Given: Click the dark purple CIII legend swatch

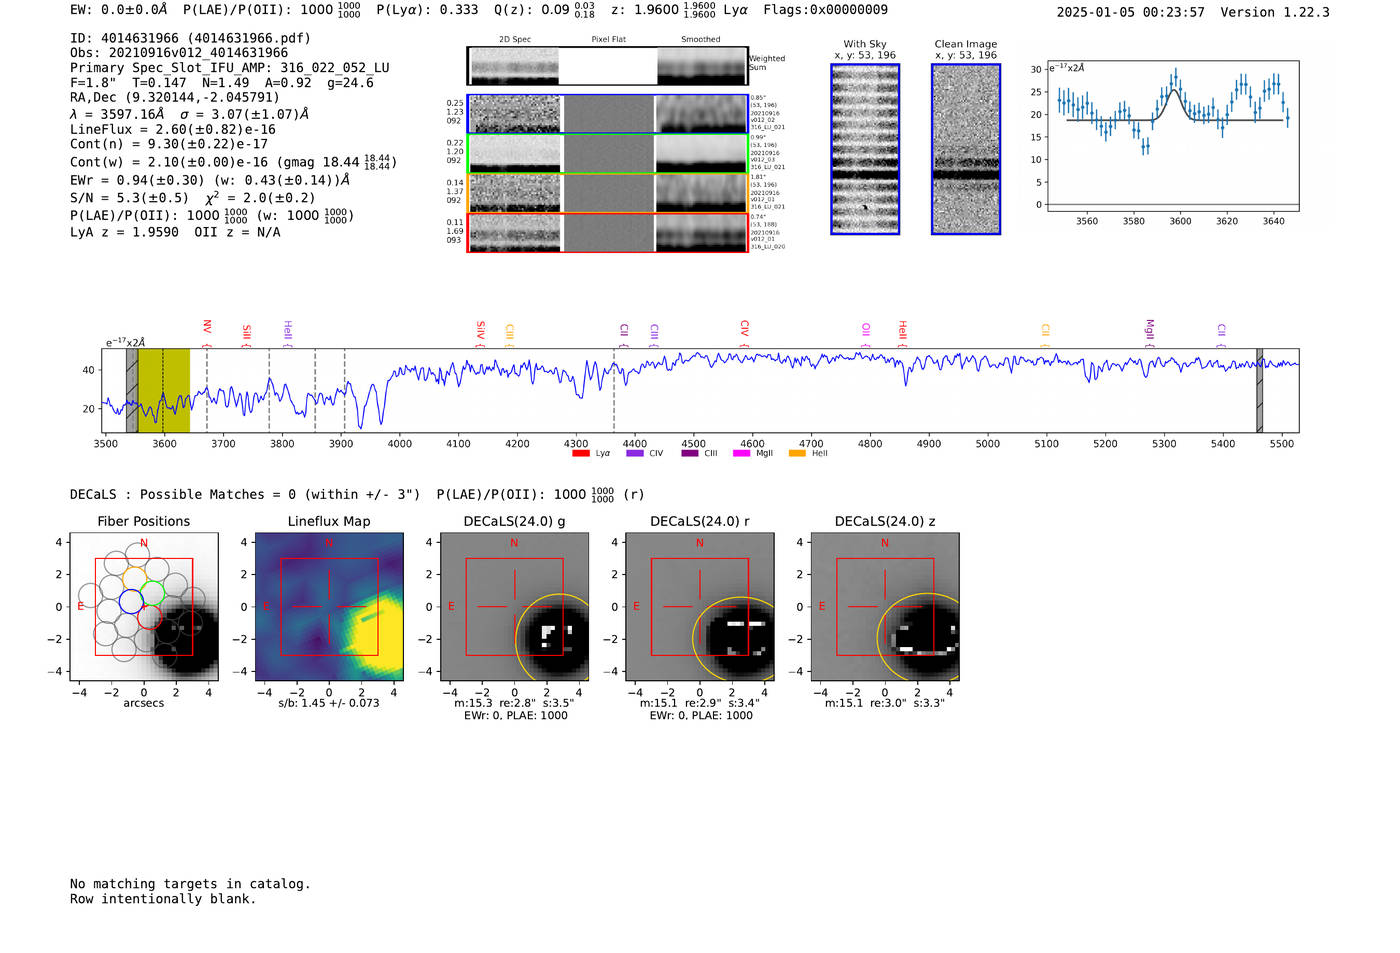Looking at the screenshot, I should pos(690,454).
